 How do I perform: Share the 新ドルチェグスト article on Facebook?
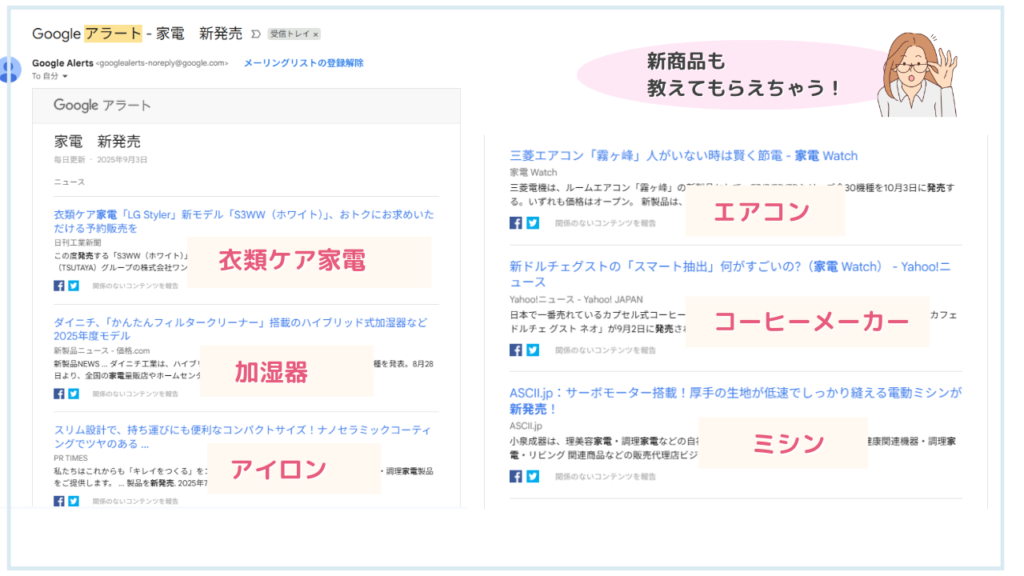516,350
